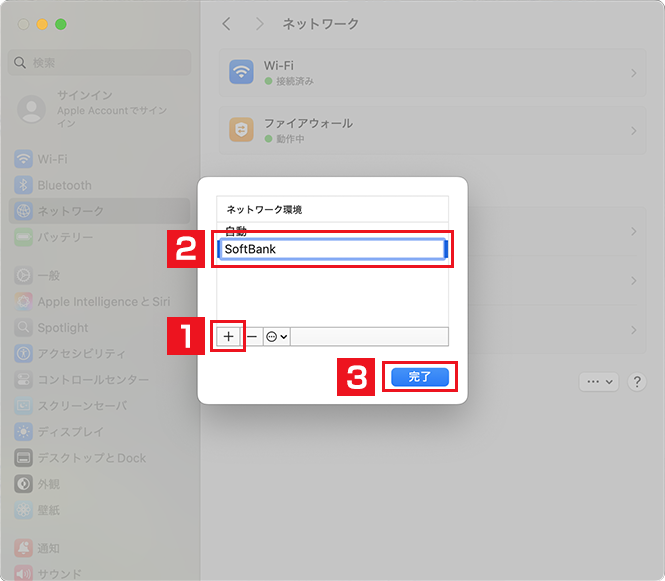Click the plus button to add location
The image size is (665, 581).
[229, 336]
